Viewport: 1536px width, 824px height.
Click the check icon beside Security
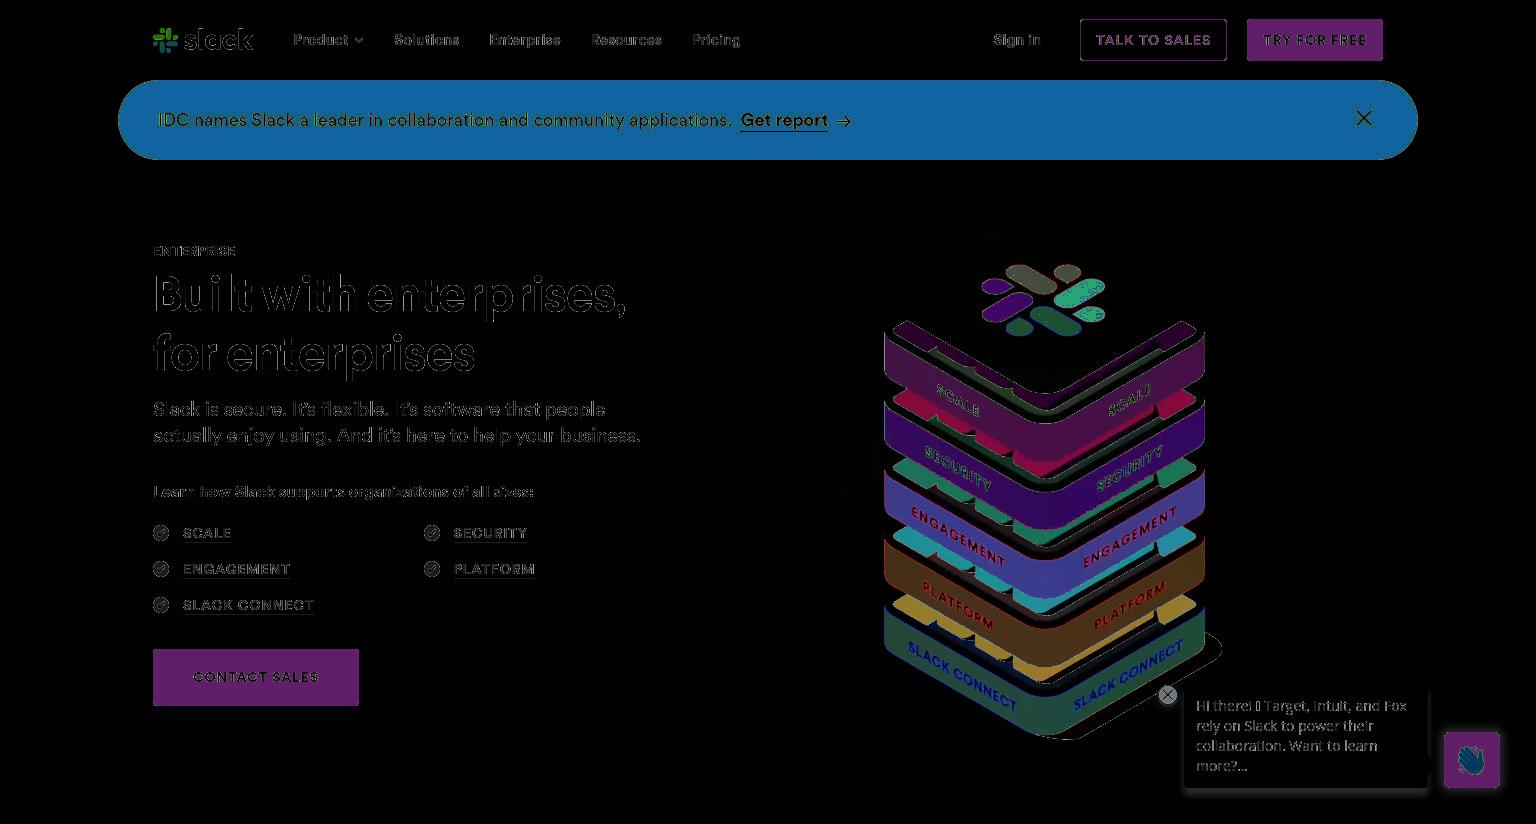(x=432, y=533)
